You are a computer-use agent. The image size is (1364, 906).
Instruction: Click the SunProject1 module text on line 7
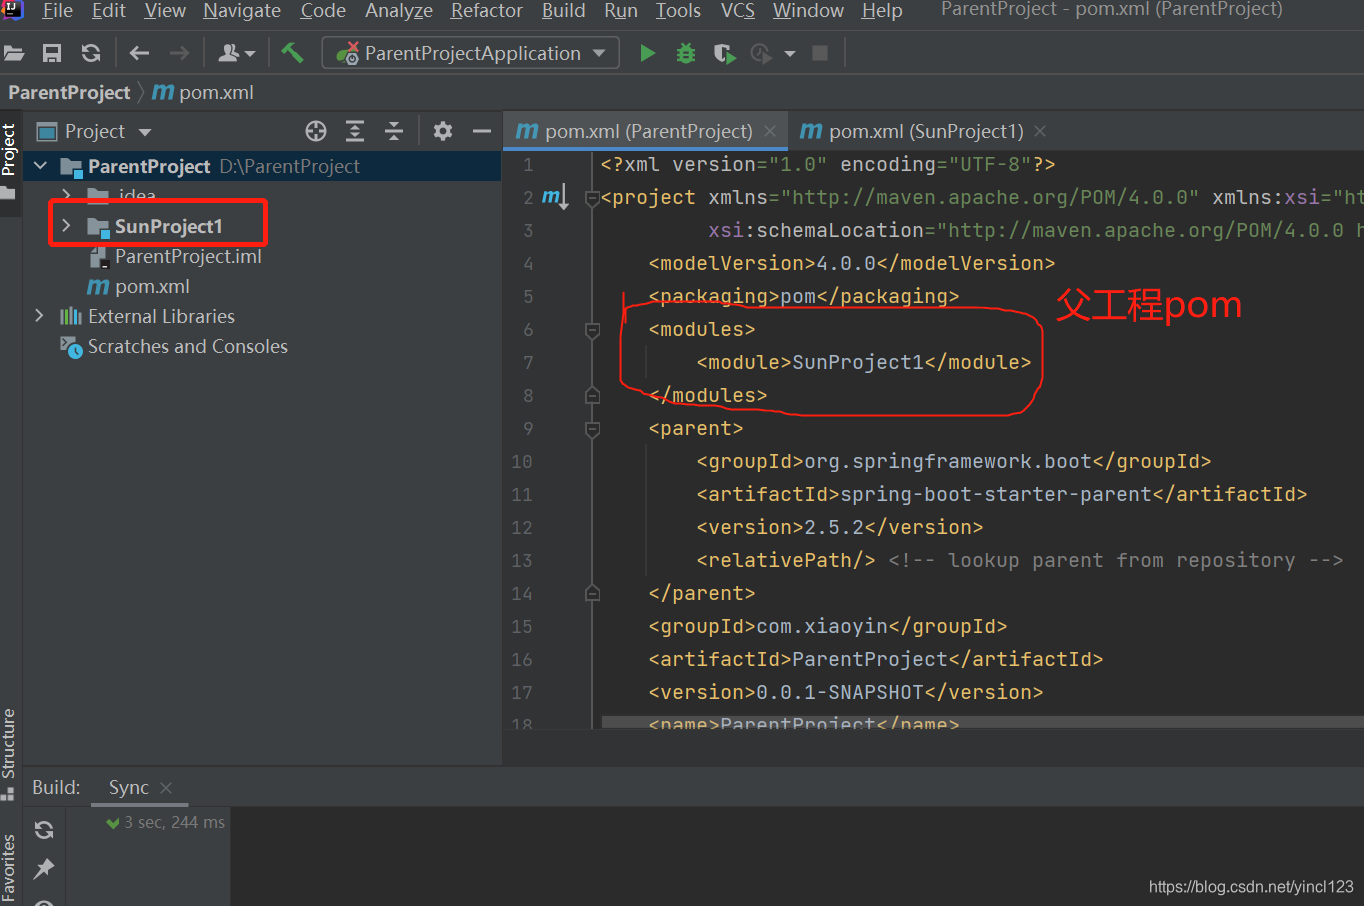point(857,362)
